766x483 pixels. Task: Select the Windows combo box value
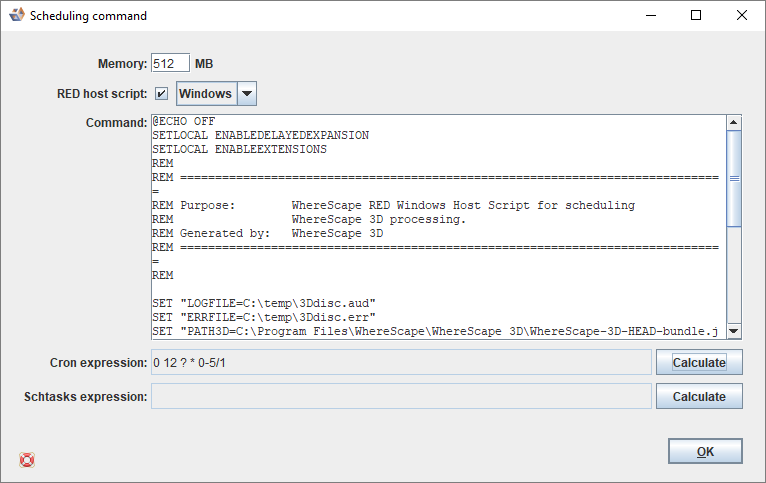point(205,94)
